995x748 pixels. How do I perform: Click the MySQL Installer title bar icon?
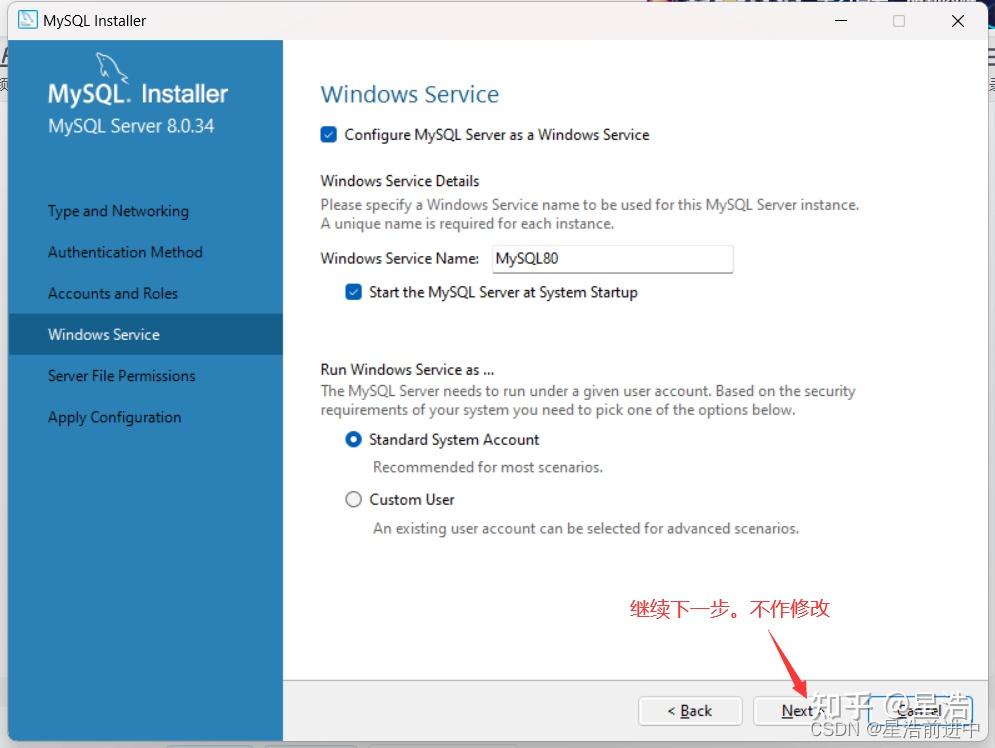point(27,20)
